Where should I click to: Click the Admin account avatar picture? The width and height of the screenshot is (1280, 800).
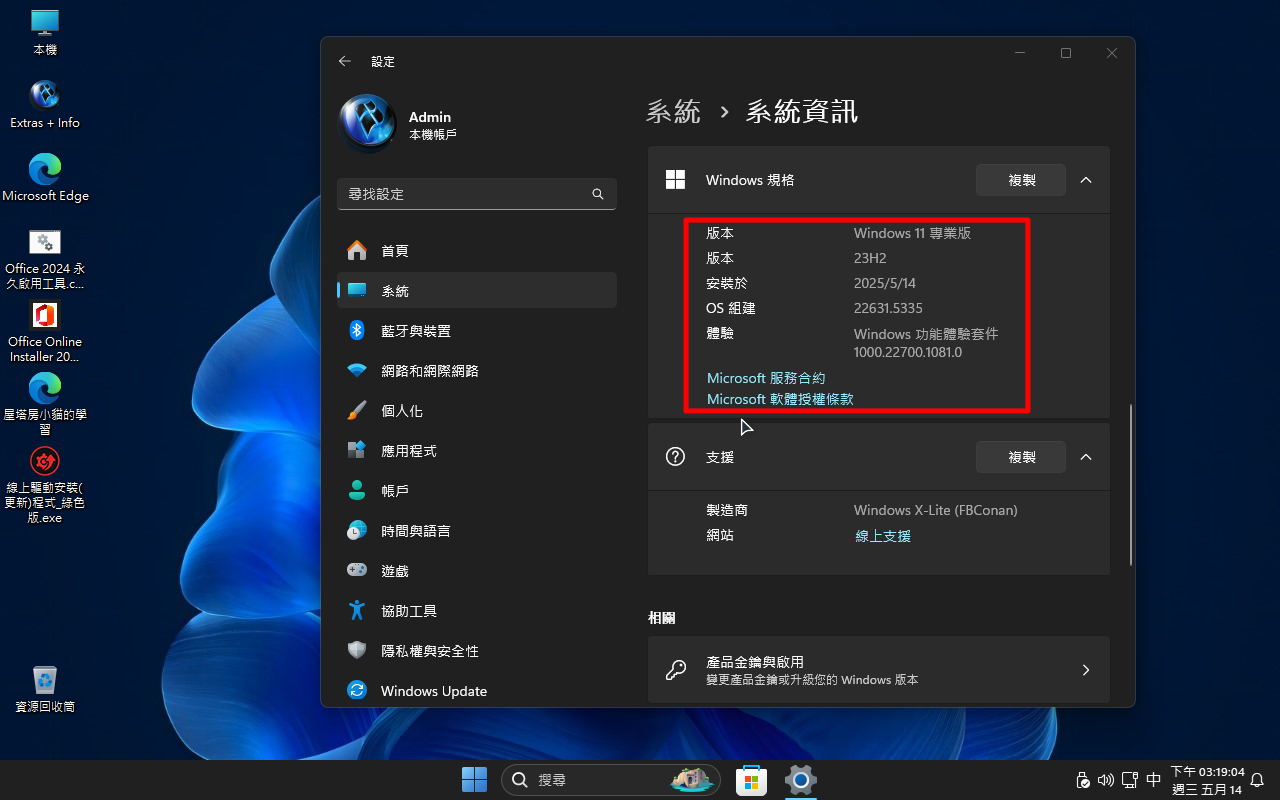coord(368,124)
